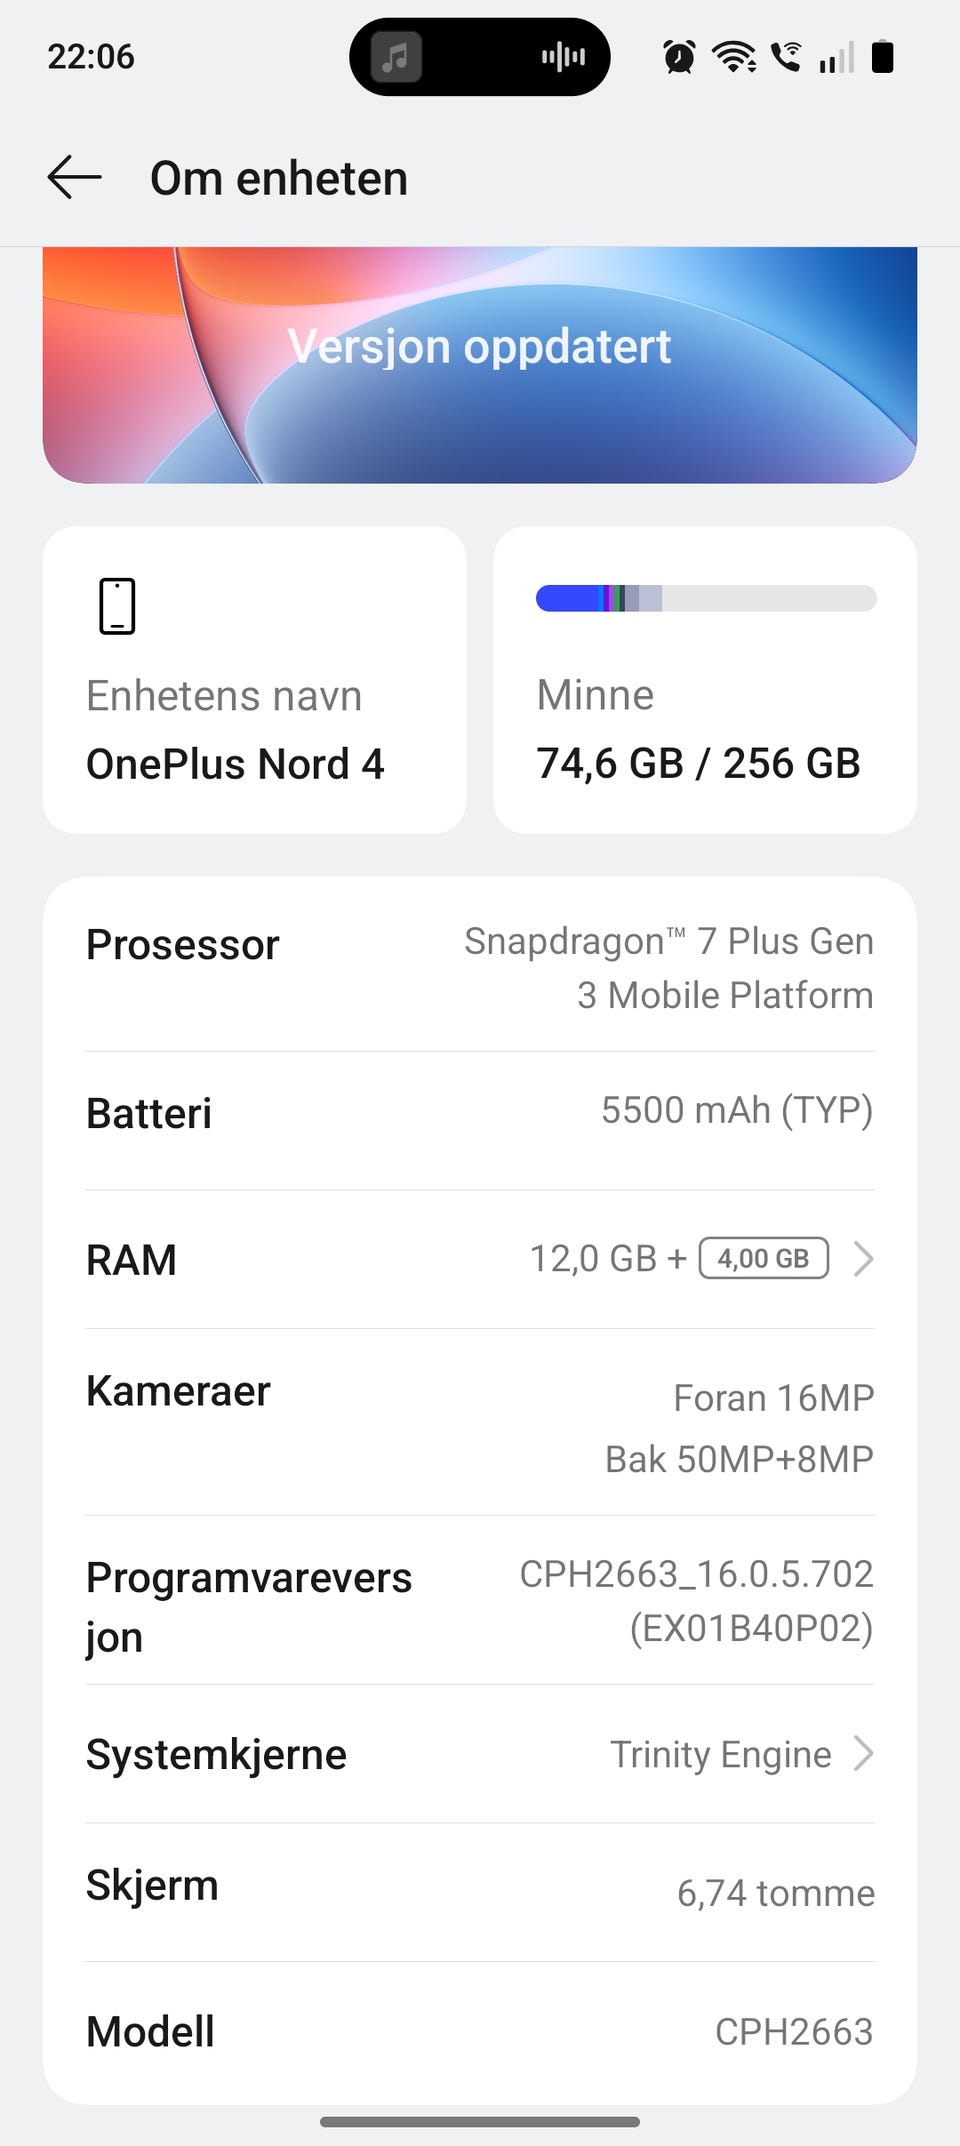Open the music note icon in status pill
Image resolution: width=960 pixels, height=2146 pixels.
coord(396,56)
